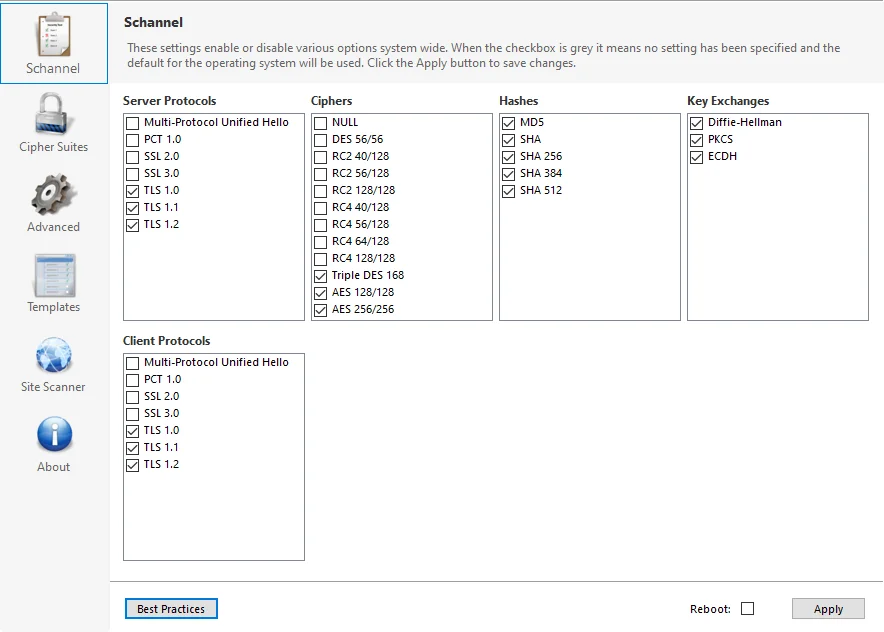Open the Advanced gear icon
Screen dimensions: 884x632
click(53, 195)
